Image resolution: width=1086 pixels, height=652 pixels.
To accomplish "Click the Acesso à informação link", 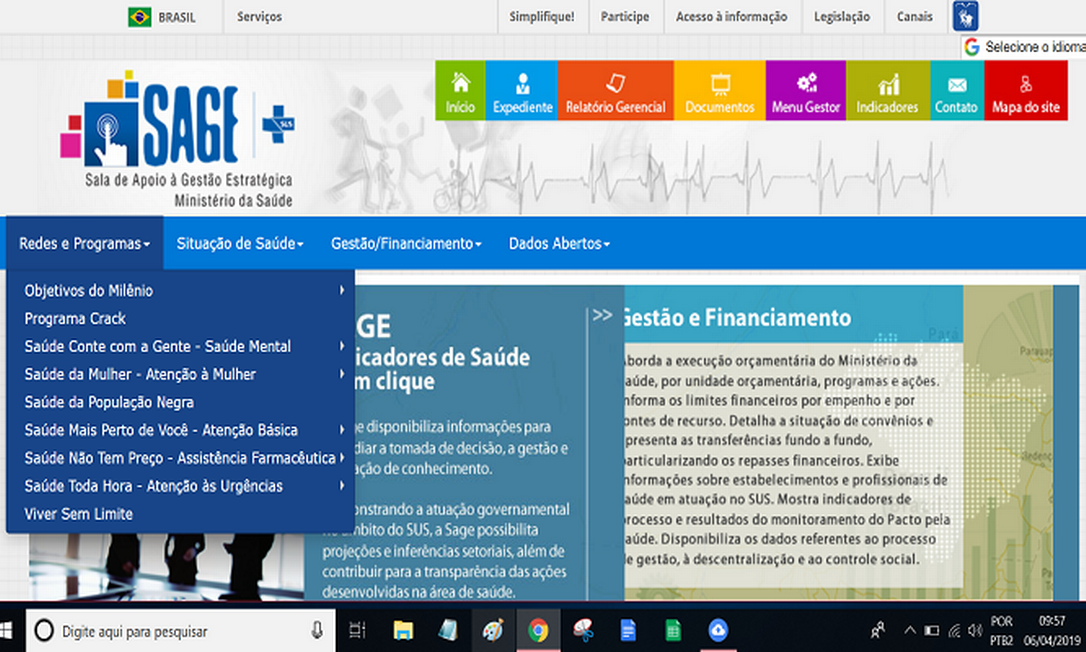I will [x=731, y=17].
